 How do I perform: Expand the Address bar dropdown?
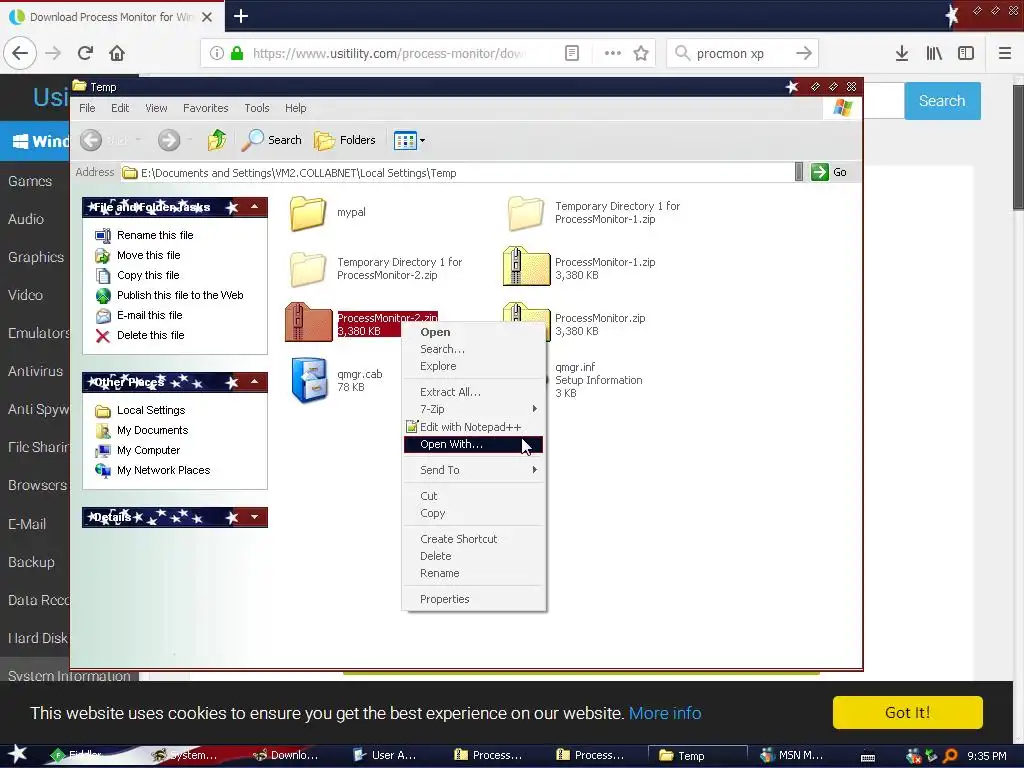pyautogui.click(x=799, y=172)
